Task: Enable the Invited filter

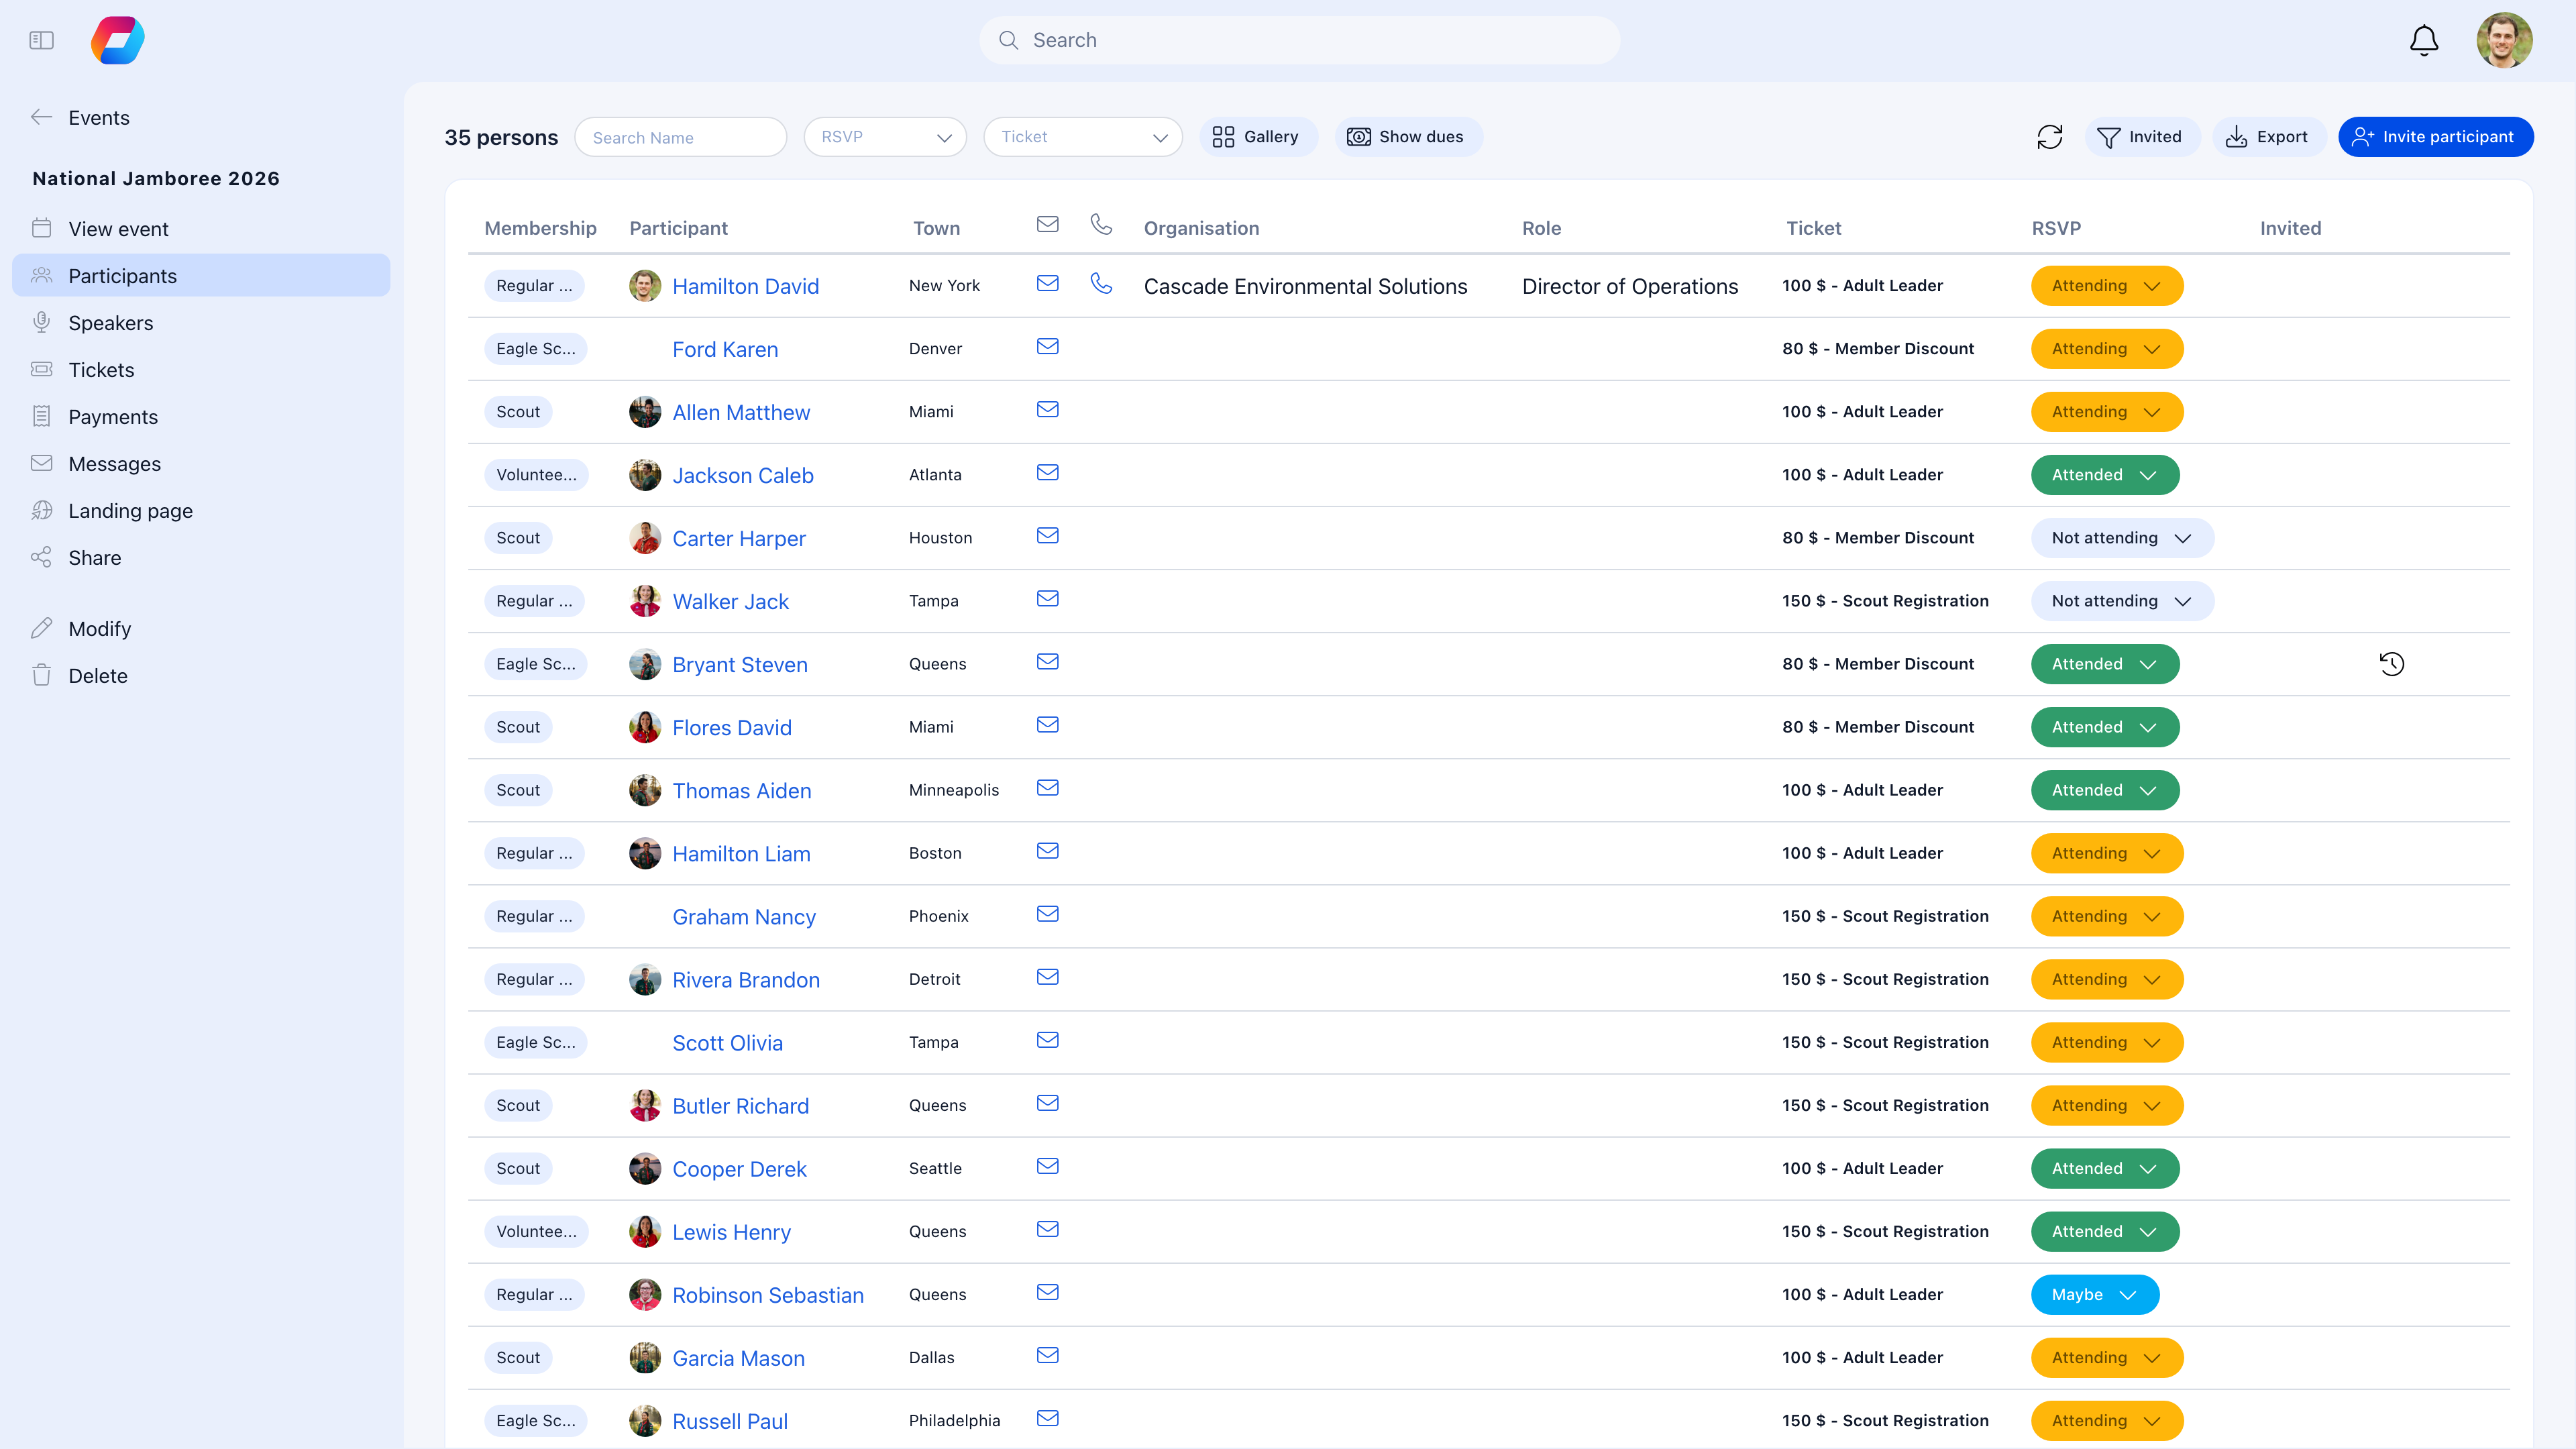Action: [2142, 137]
